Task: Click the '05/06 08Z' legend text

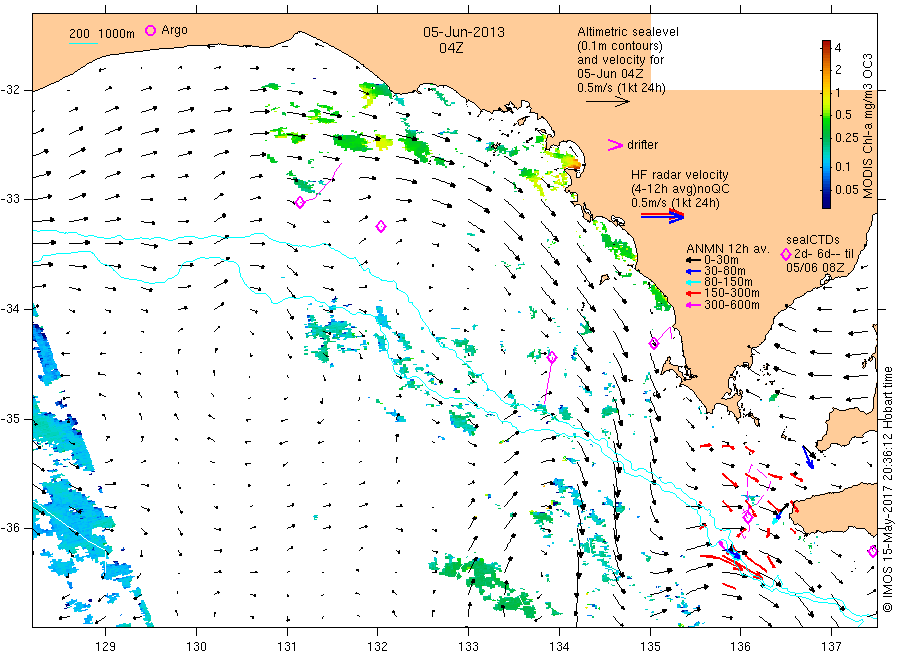Action: tap(815, 268)
